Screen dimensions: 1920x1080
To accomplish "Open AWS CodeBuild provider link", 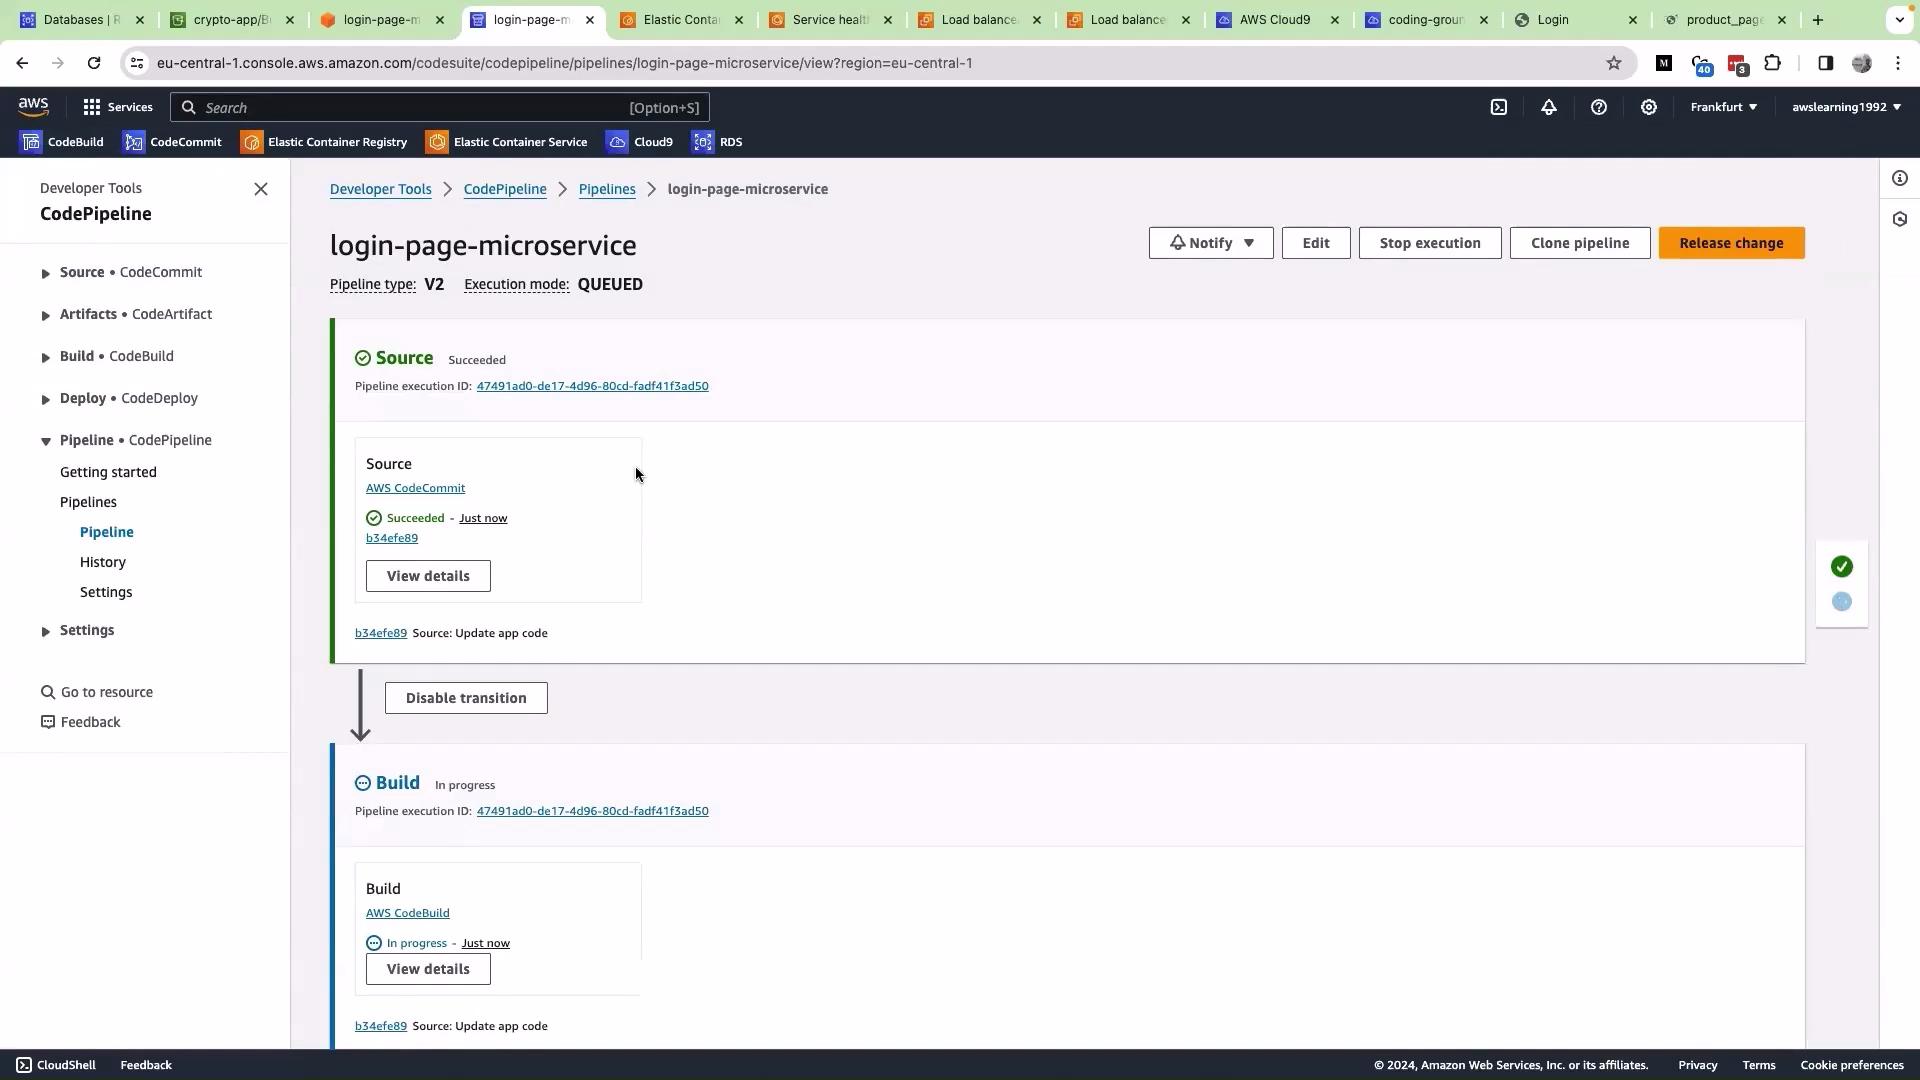I will click(x=407, y=913).
